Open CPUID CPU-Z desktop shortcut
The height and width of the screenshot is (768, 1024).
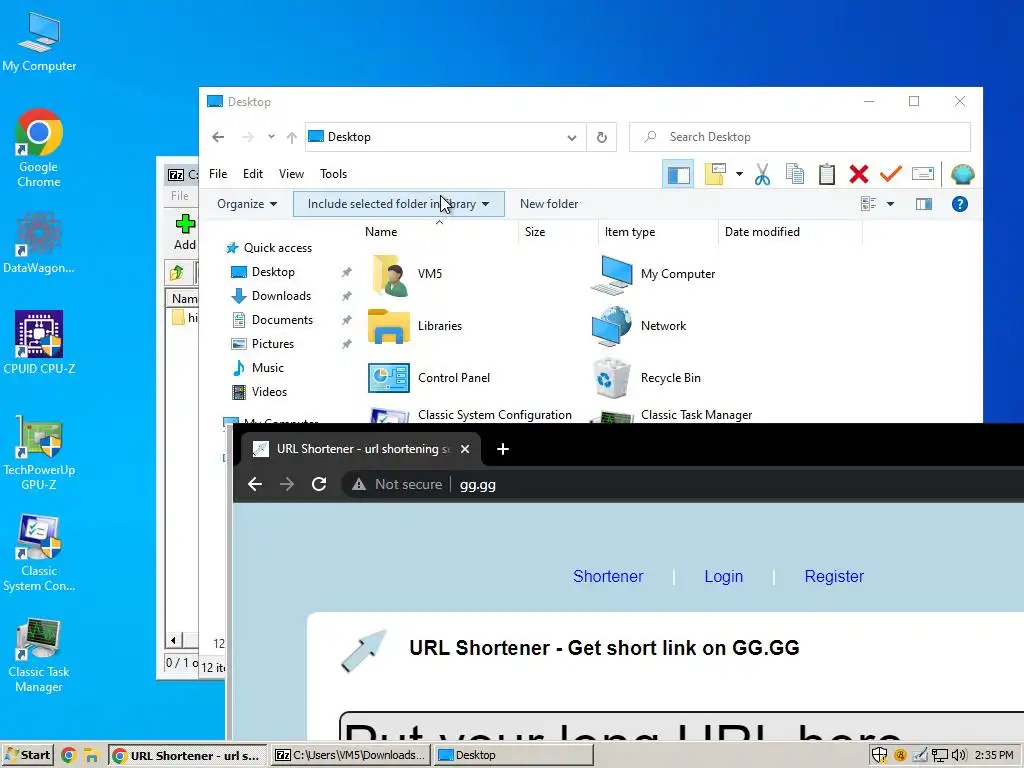[x=39, y=342]
